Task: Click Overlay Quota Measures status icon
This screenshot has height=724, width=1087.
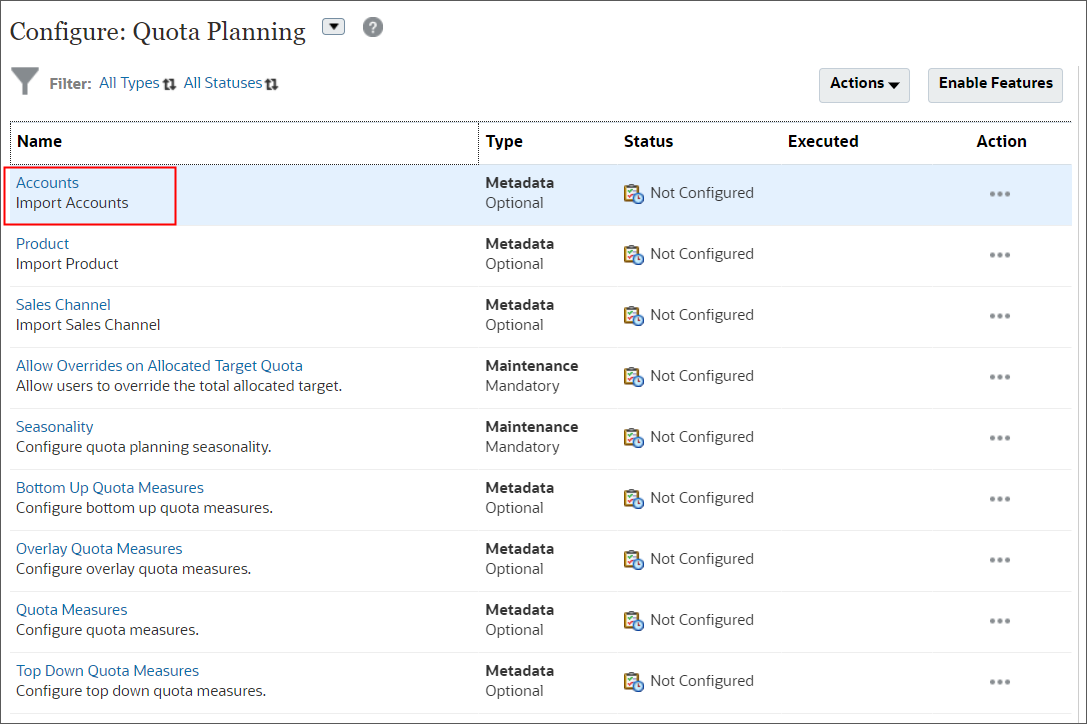Action: pyautogui.click(x=634, y=560)
